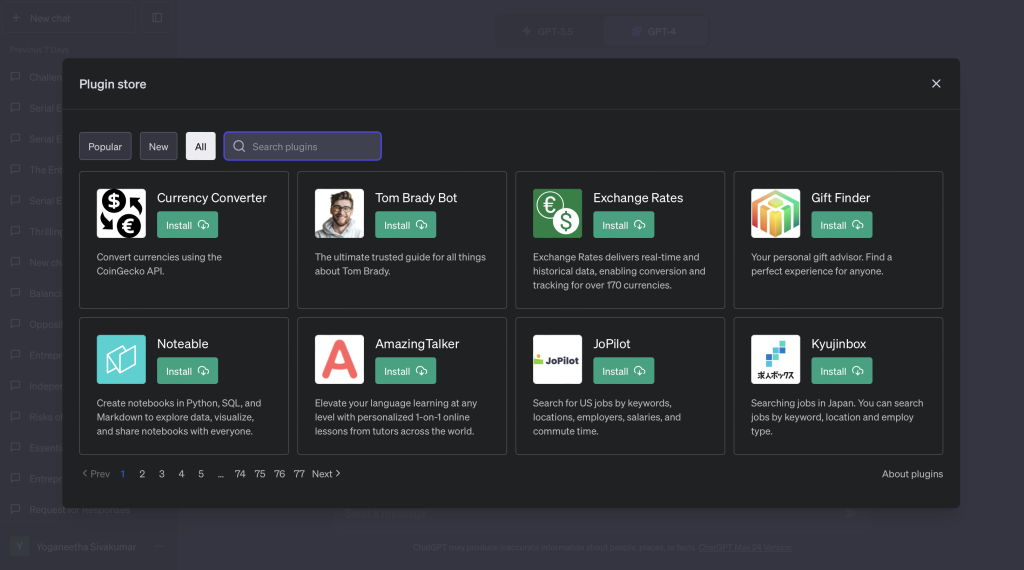
Task: Click the AmazingTalker title text
Action: click(x=417, y=344)
